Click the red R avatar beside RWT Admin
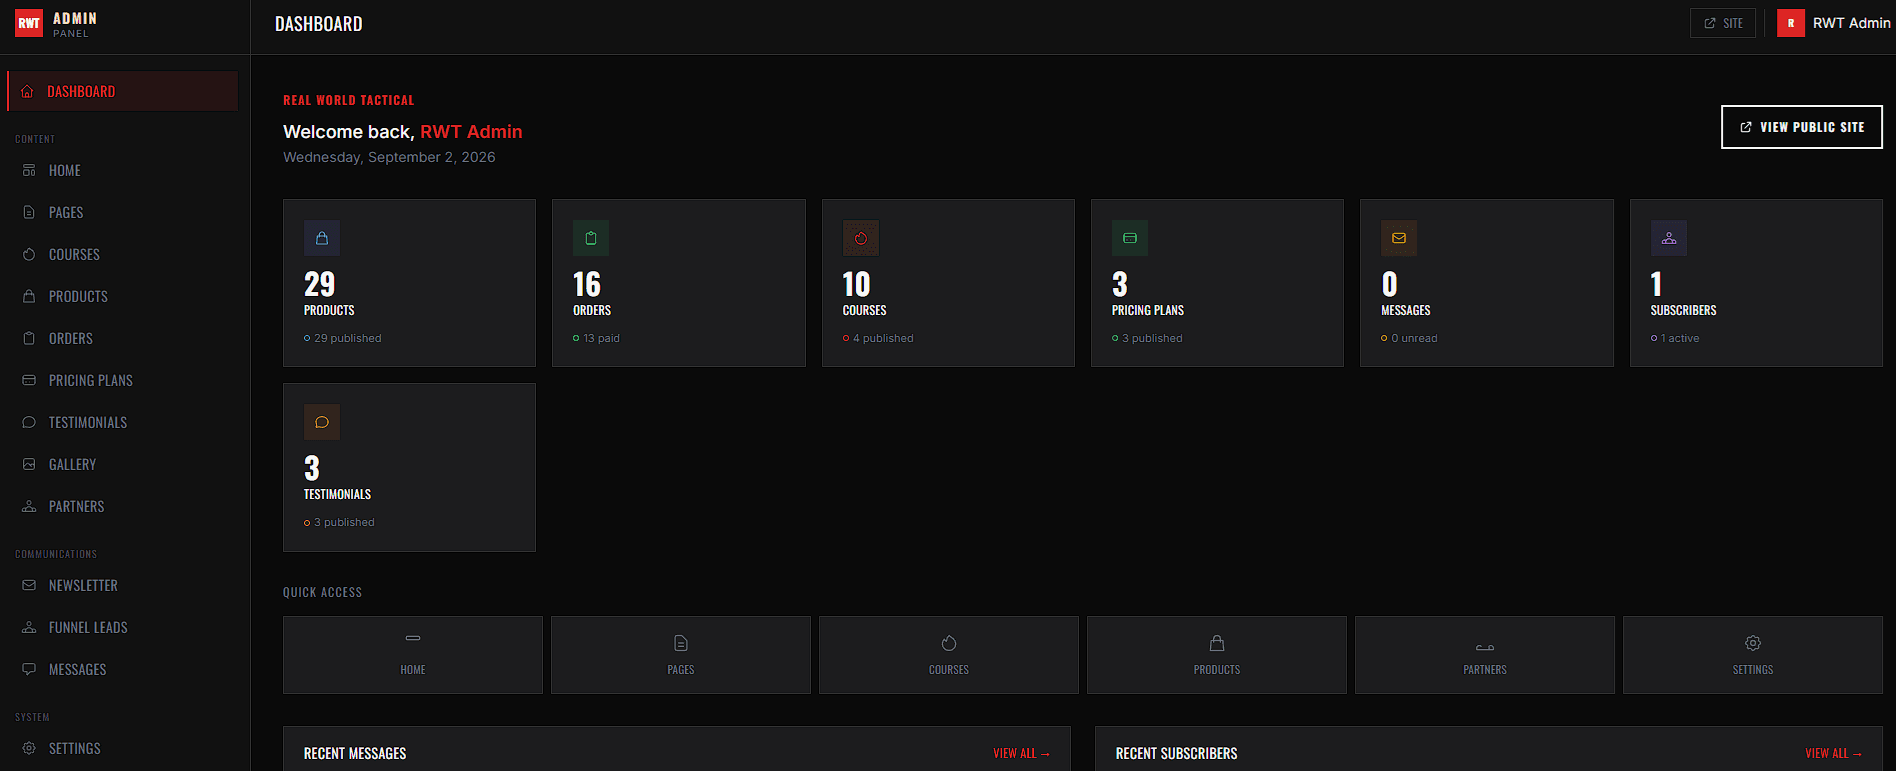The image size is (1896, 771). (x=1791, y=23)
